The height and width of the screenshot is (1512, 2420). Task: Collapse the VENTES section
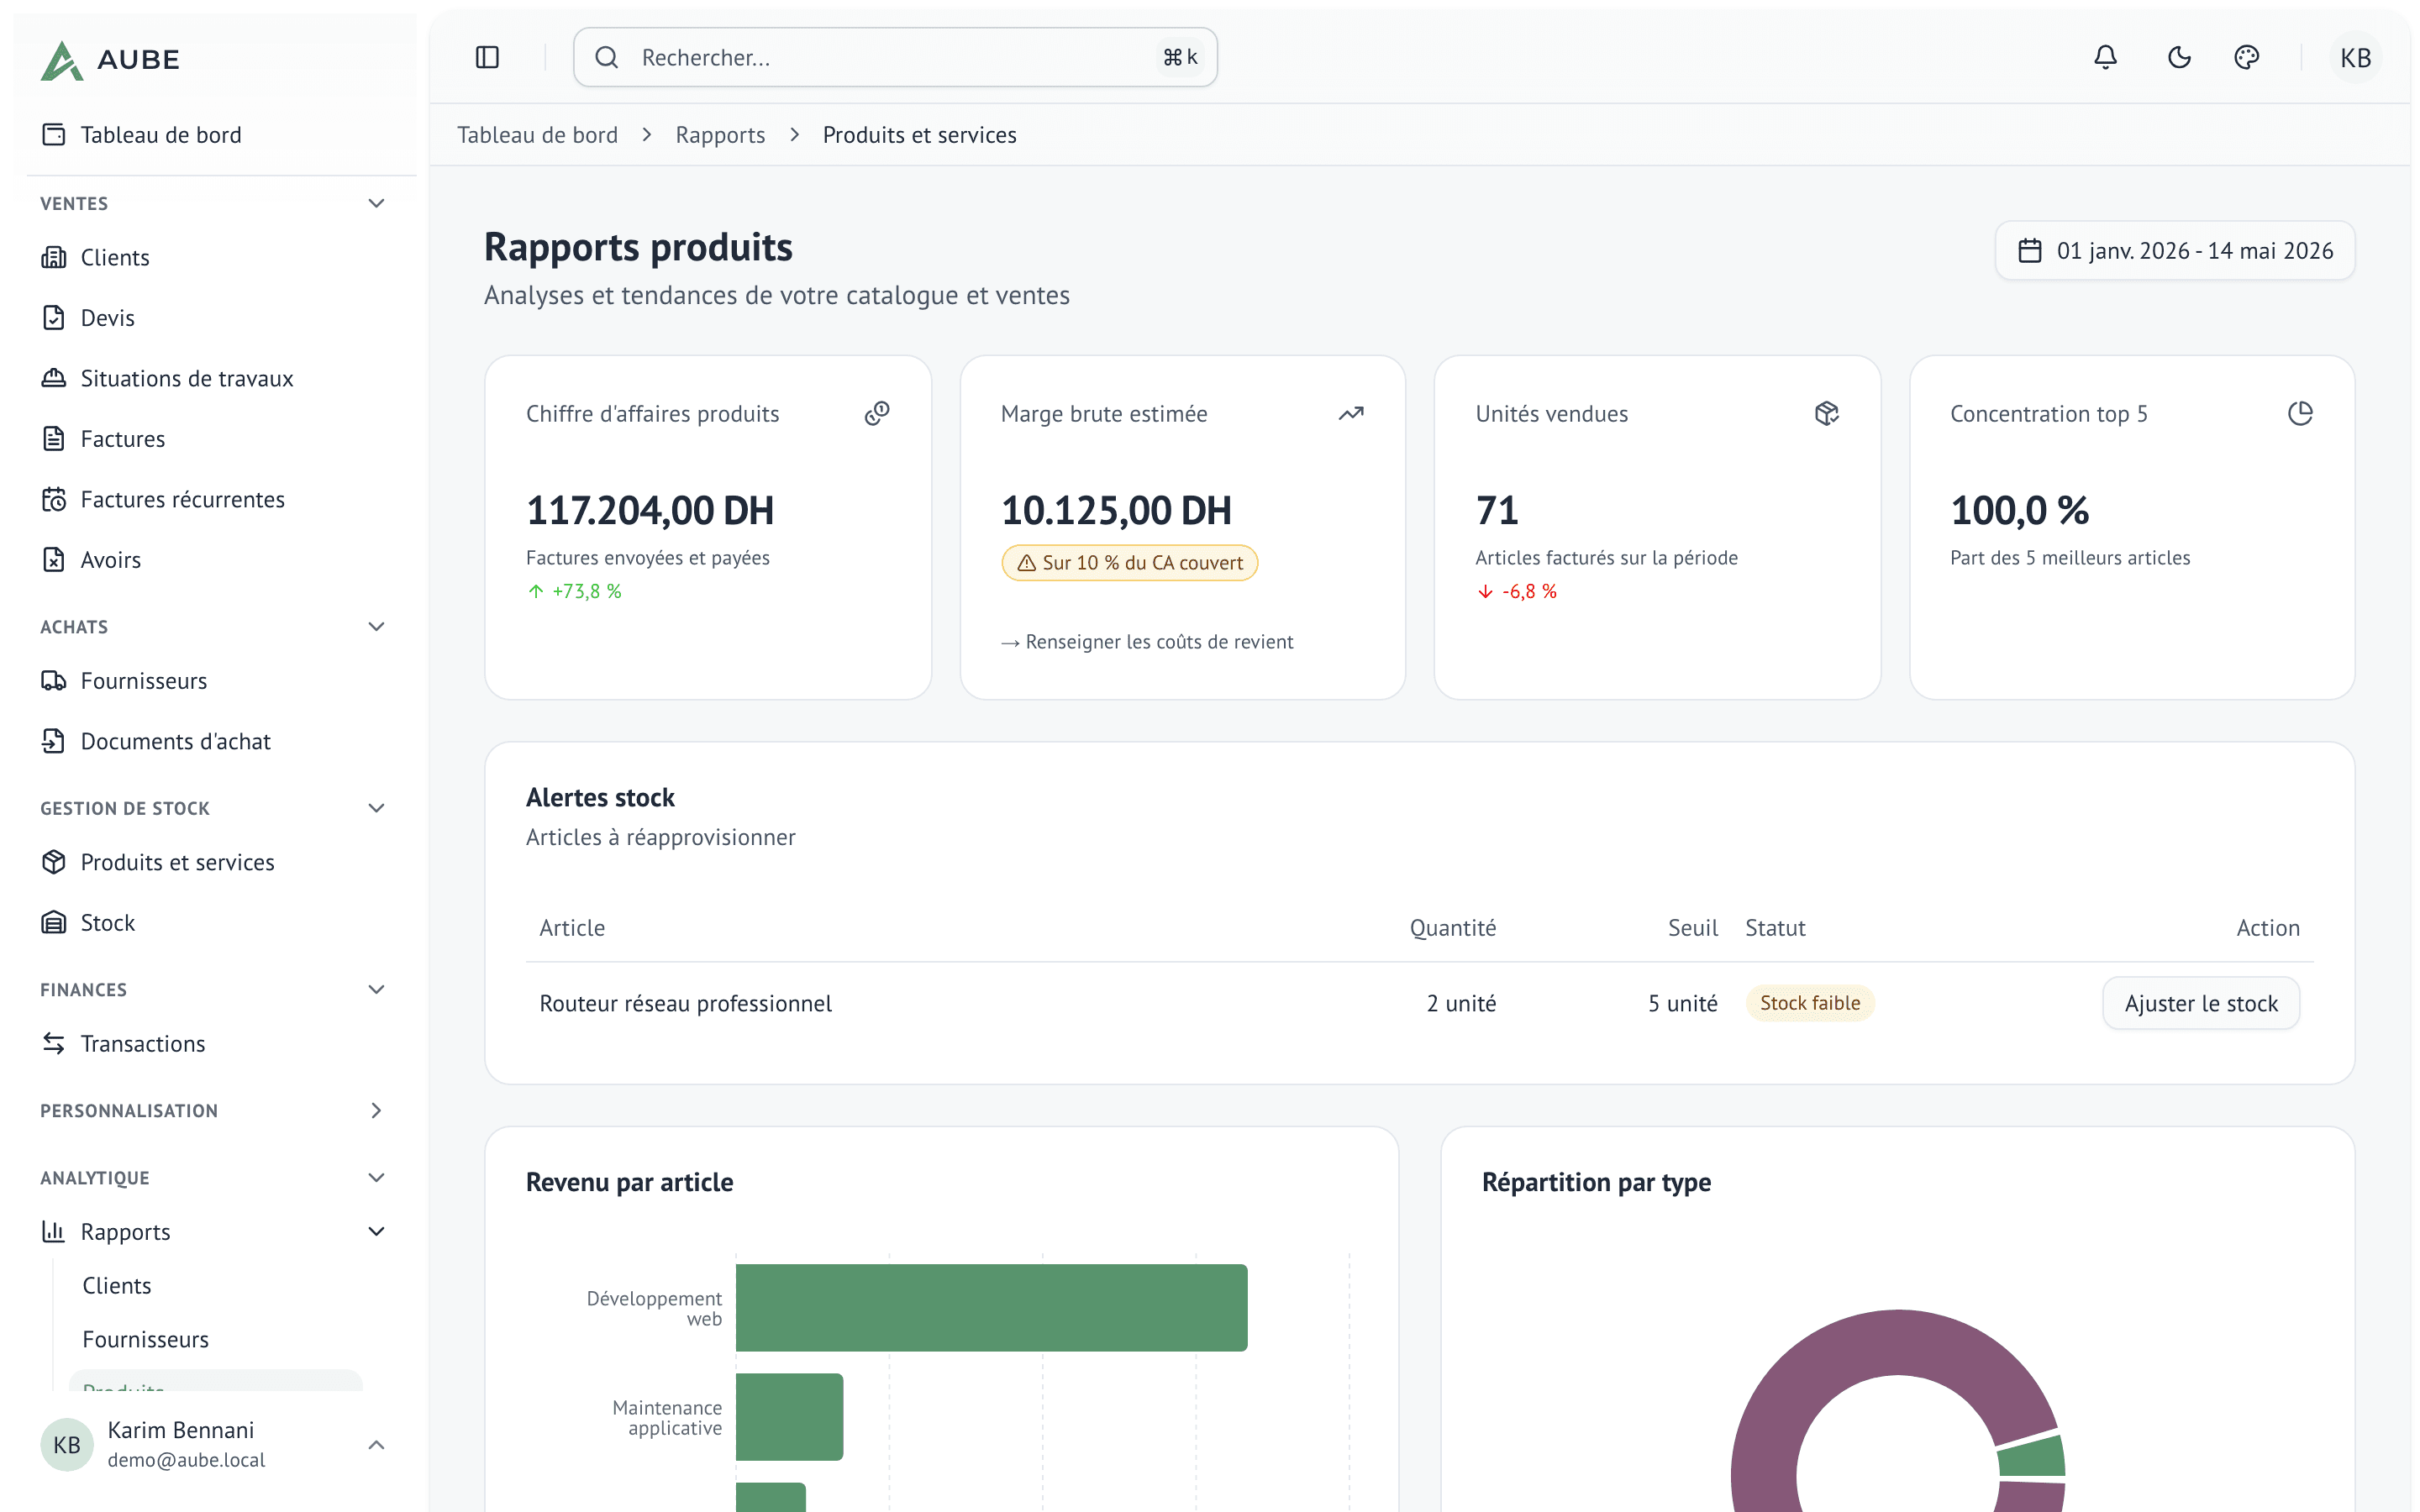point(376,203)
